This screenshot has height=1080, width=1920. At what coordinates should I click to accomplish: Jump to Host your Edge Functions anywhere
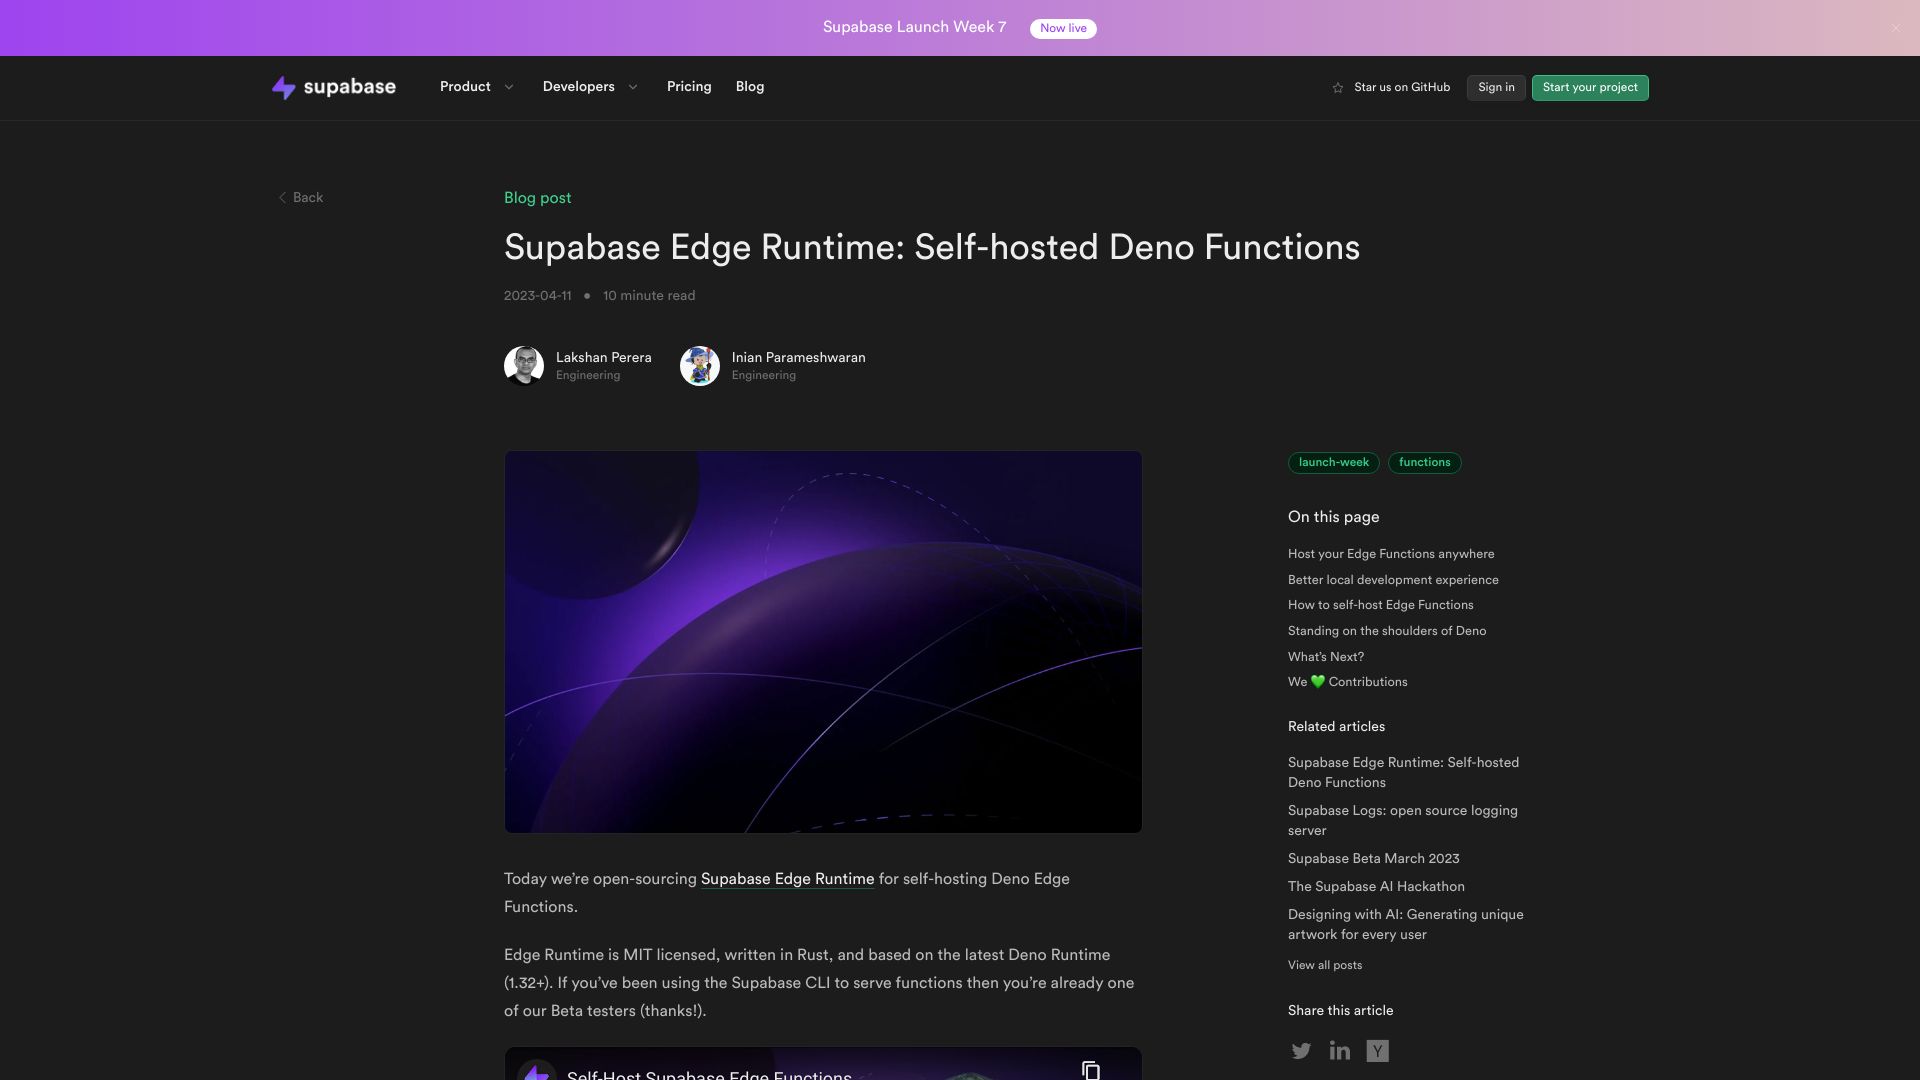(x=1391, y=554)
